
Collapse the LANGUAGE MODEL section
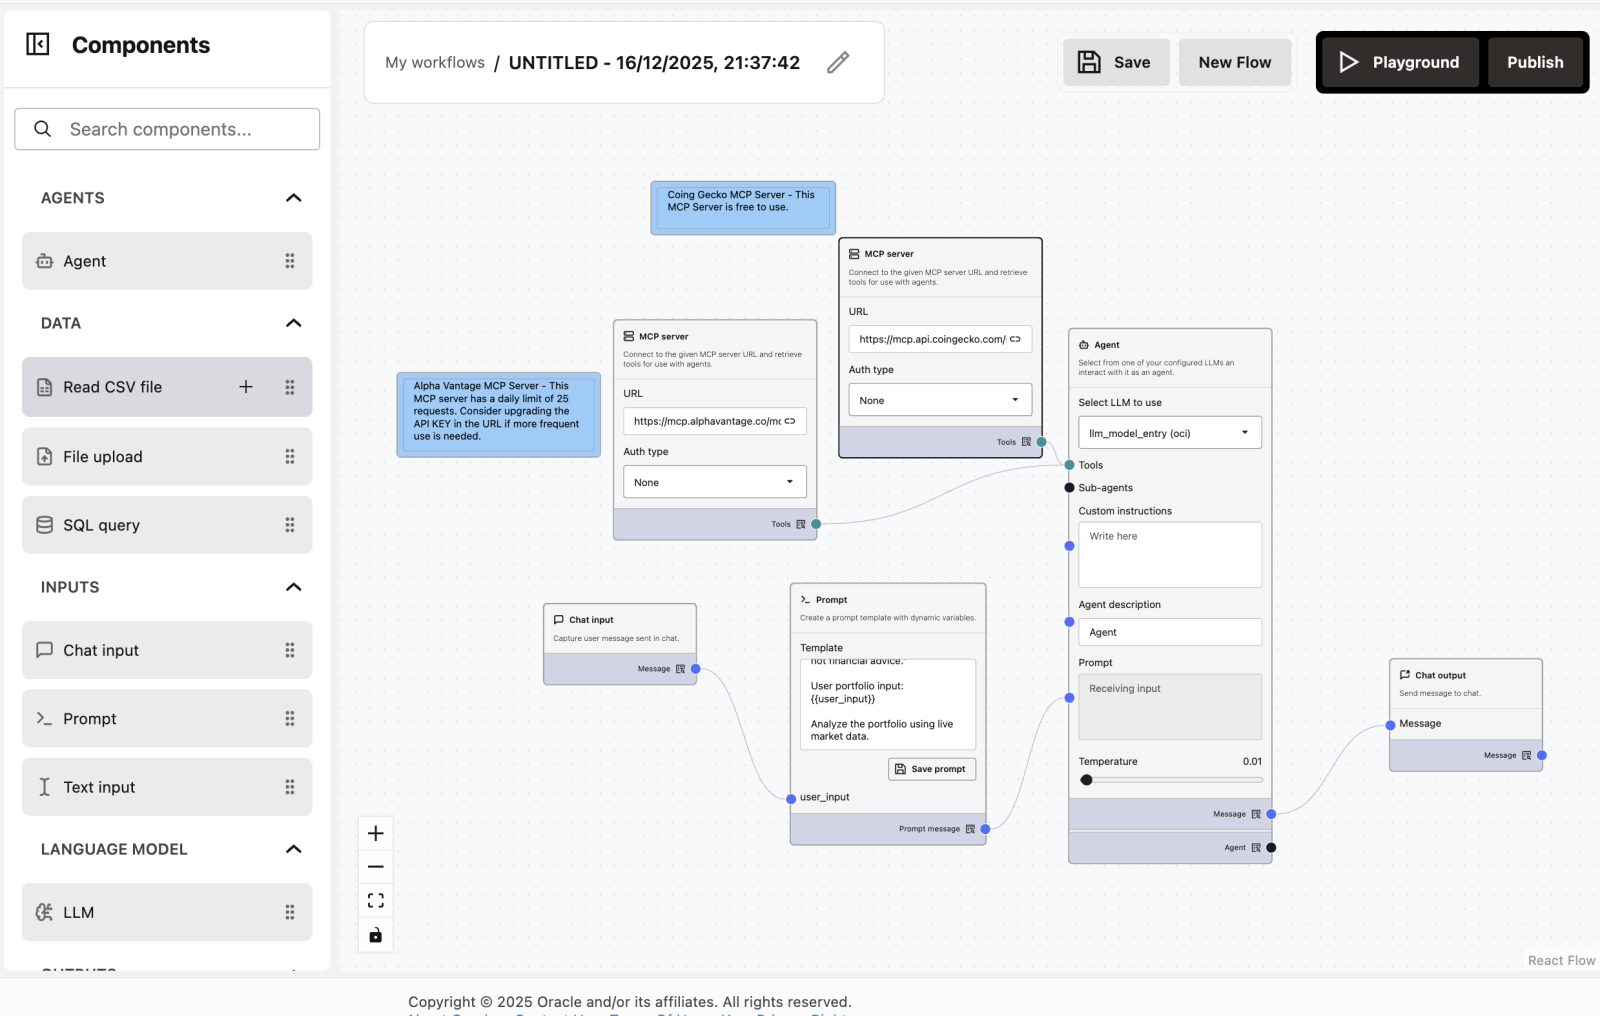[x=293, y=849]
